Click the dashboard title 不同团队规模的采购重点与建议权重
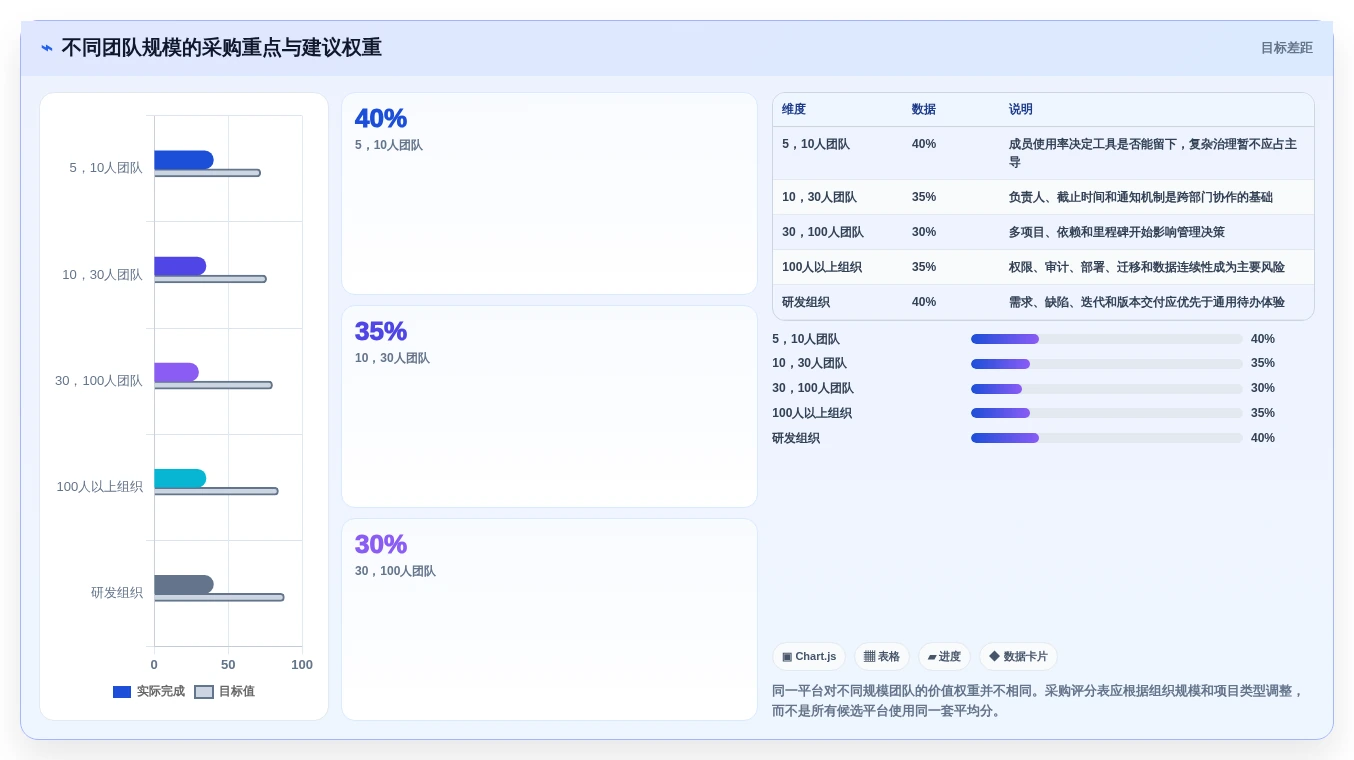 pyautogui.click(x=221, y=48)
